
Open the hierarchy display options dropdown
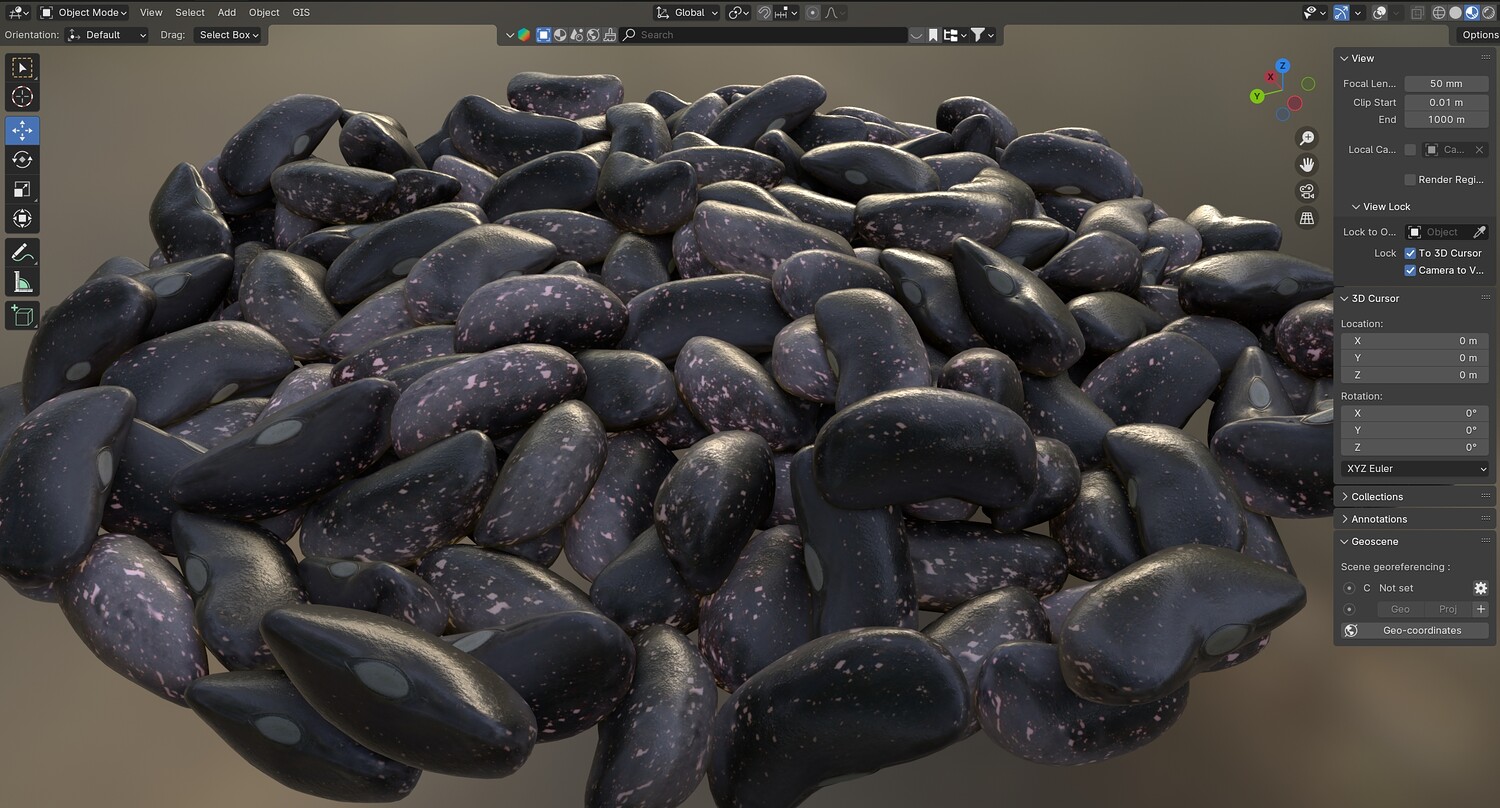[954, 35]
